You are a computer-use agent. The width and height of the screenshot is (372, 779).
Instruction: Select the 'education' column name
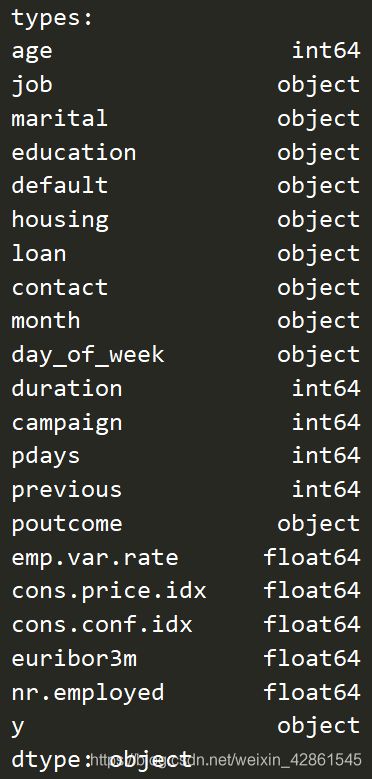[x=74, y=152]
